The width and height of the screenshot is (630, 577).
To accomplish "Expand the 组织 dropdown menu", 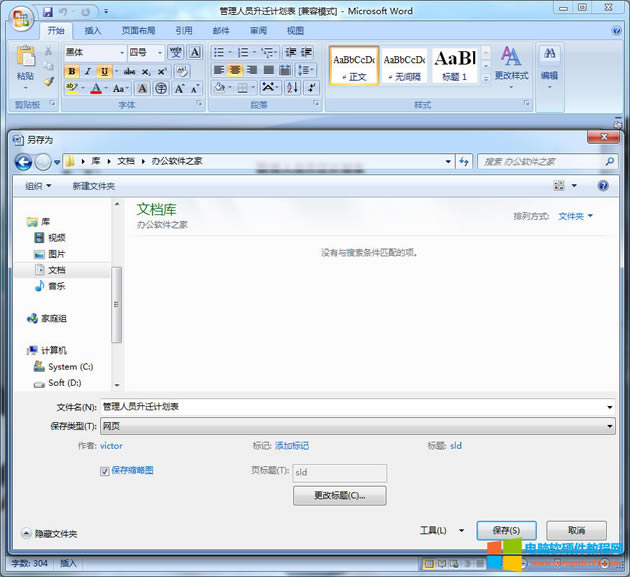I will click(x=39, y=186).
